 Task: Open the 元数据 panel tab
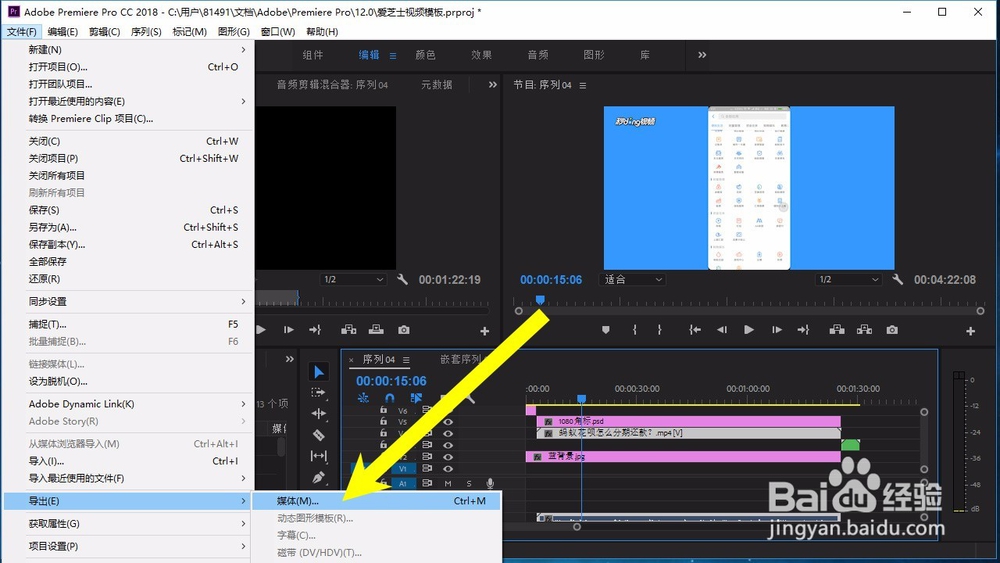(437, 84)
